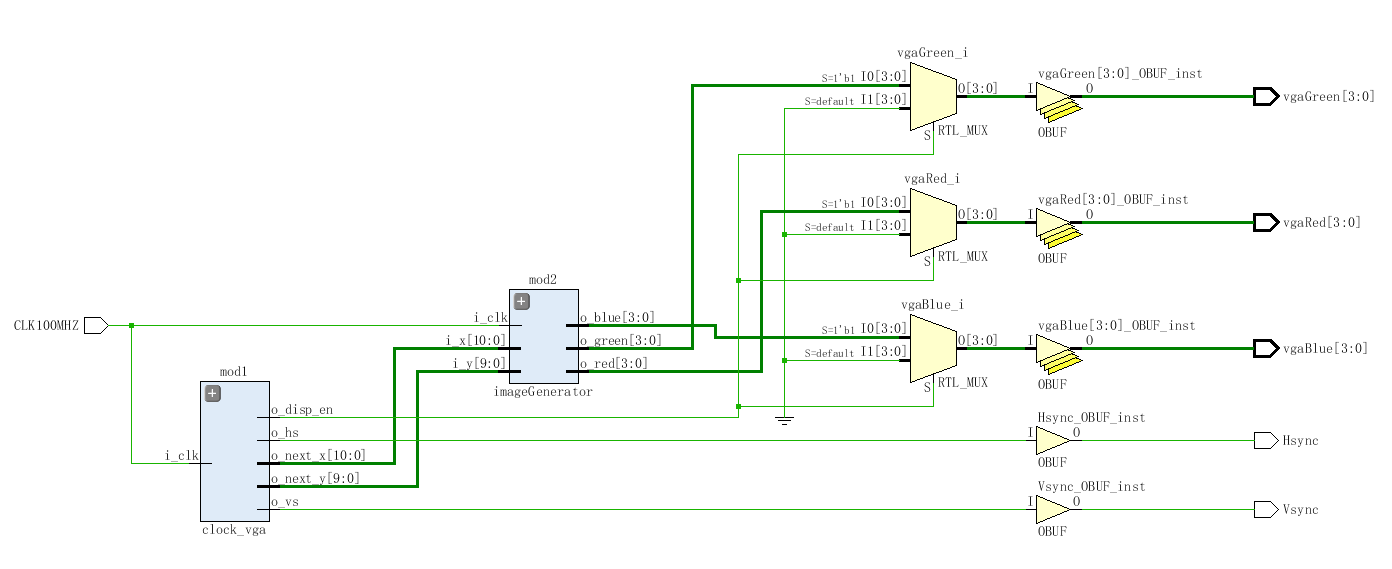Select the vgaRed_i RTL_MUX symbol
The image size is (1392, 569).
(x=933, y=223)
